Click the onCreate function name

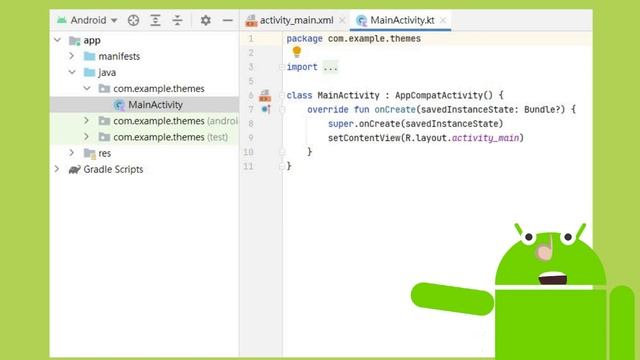click(x=395, y=109)
